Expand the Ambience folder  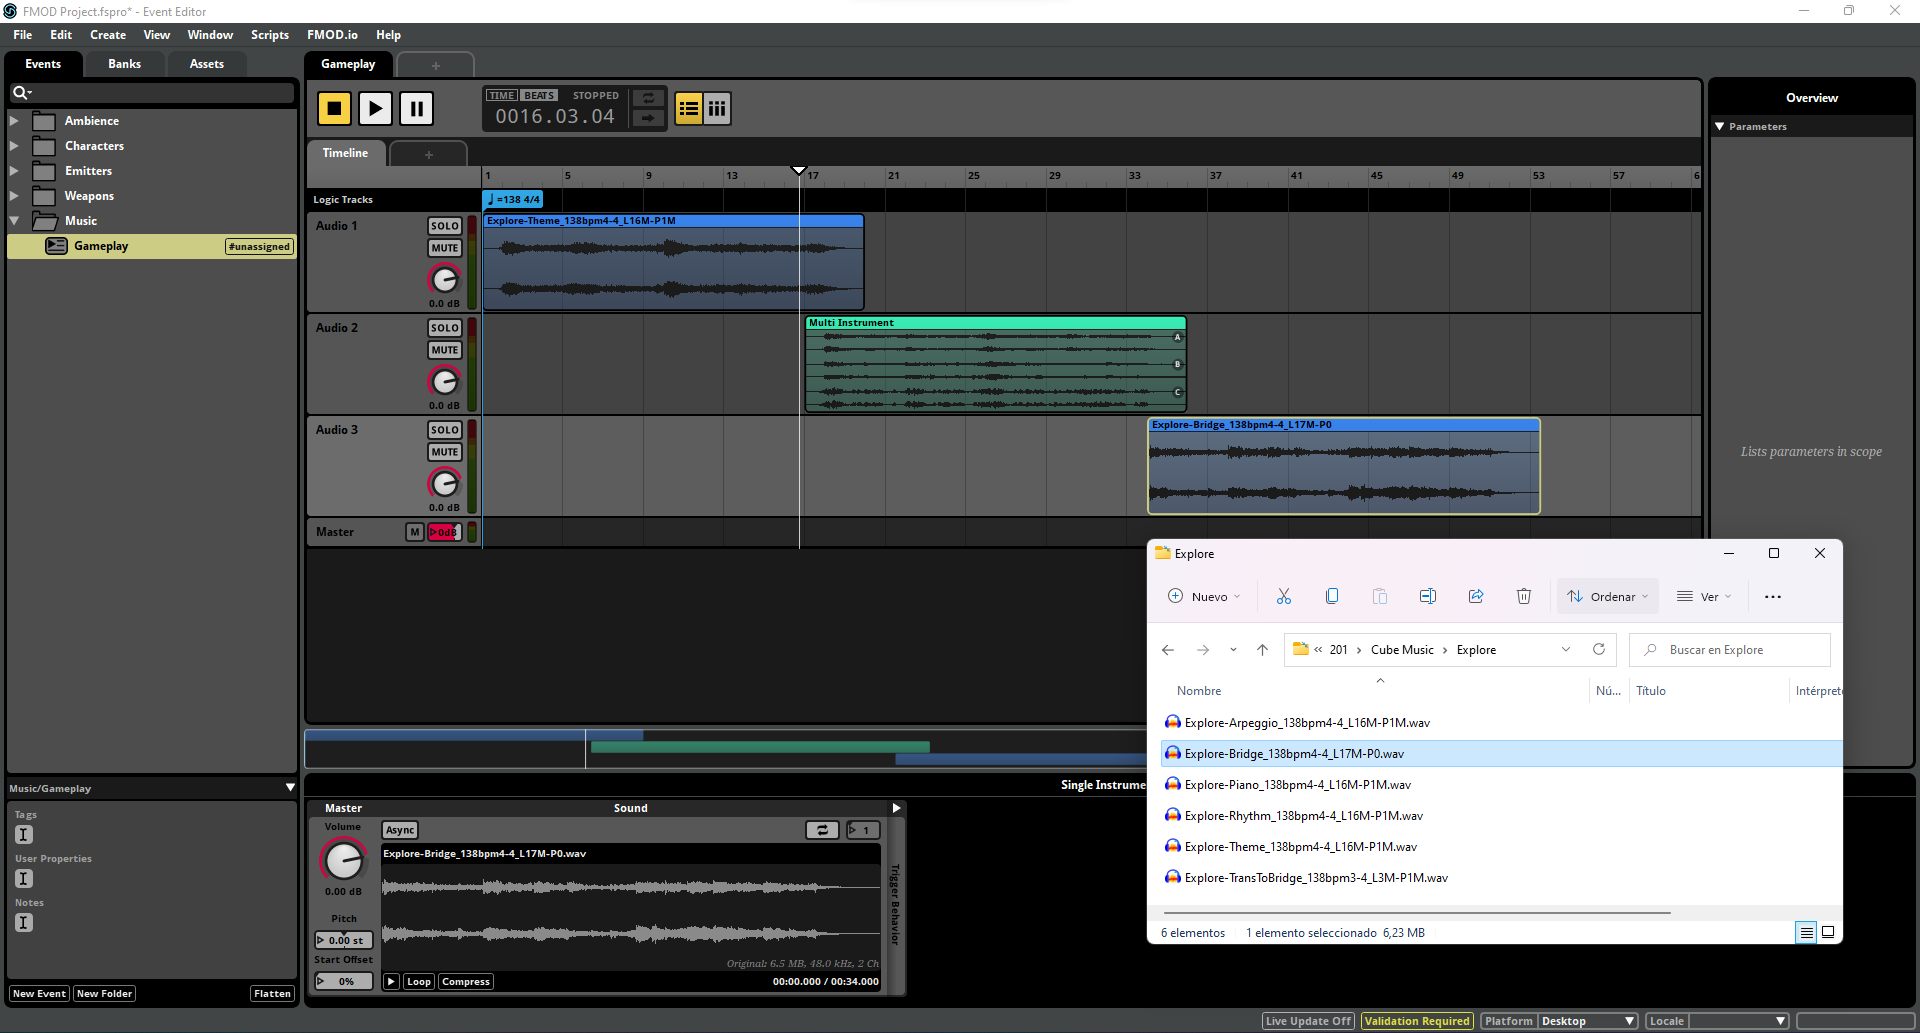point(14,121)
